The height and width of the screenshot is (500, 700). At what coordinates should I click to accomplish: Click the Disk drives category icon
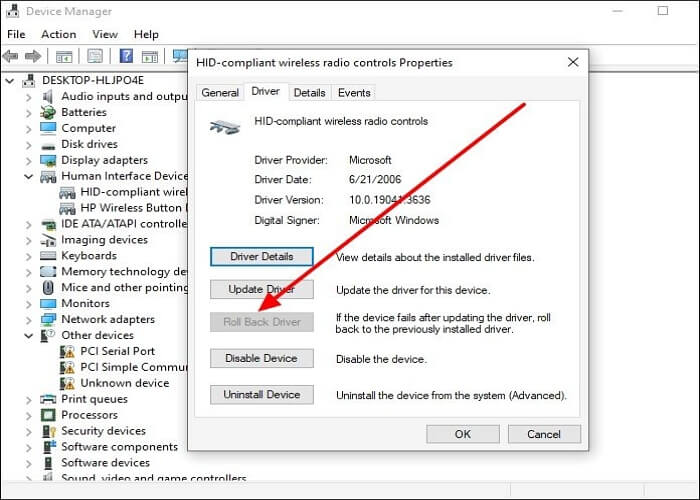48,146
